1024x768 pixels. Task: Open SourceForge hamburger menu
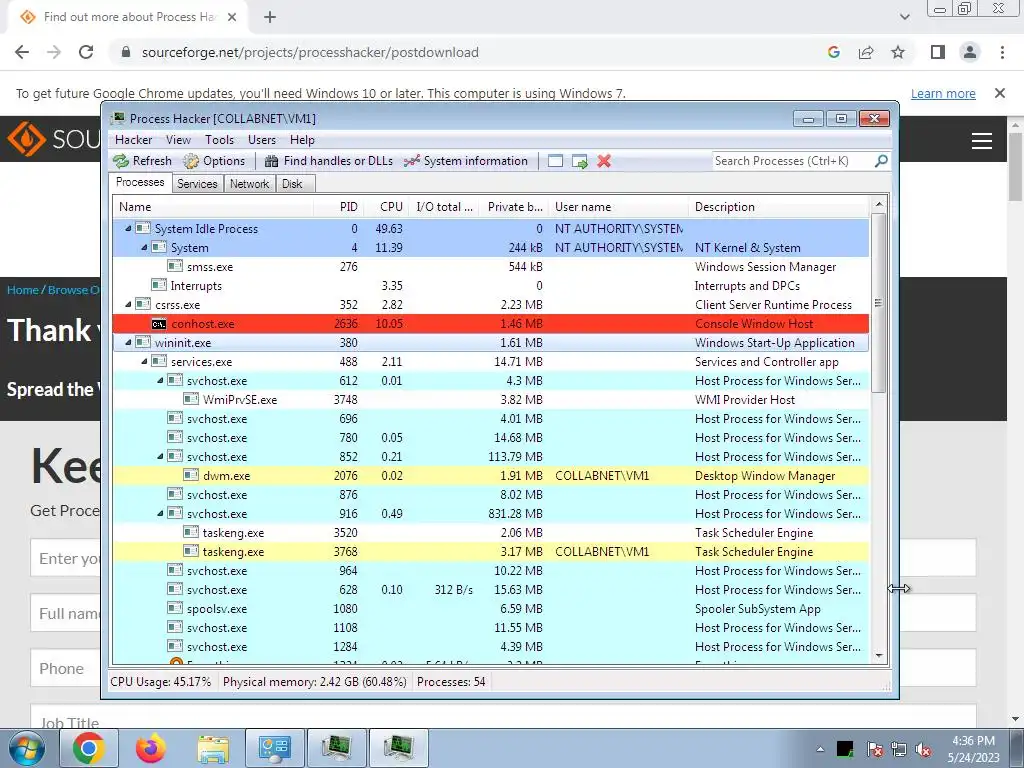[x=982, y=141]
